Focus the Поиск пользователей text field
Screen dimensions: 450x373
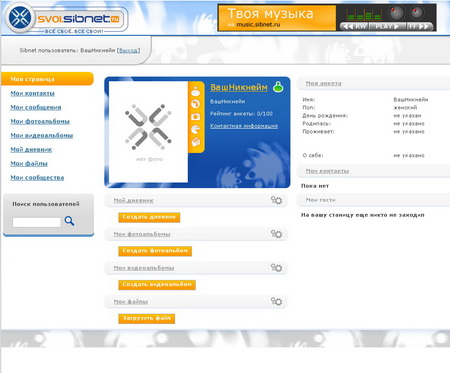(37, 222)
